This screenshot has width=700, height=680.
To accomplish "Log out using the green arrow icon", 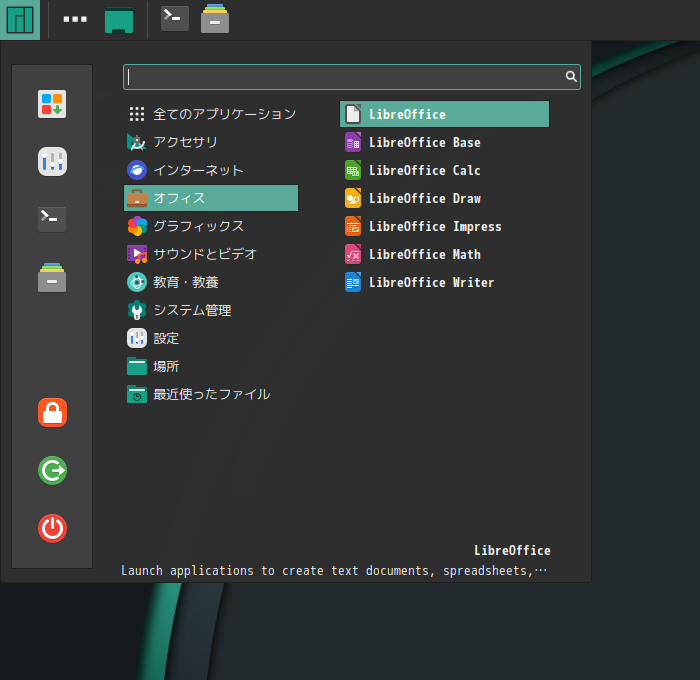I will 52,471.
